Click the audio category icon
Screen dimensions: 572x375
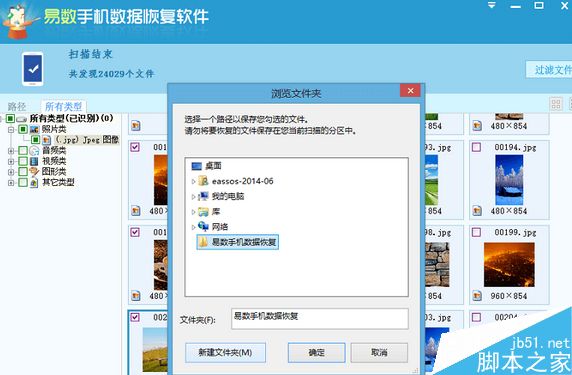tap(34, 150)
